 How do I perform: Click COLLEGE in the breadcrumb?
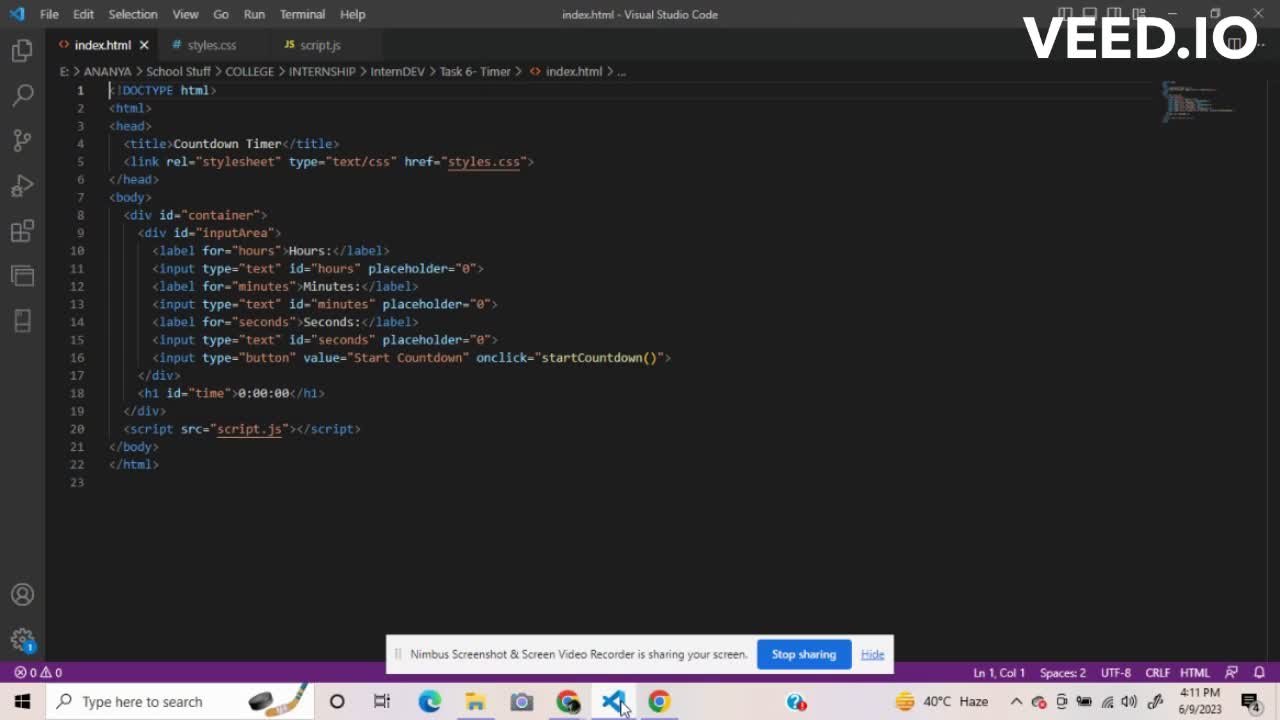[x=249, y=72]
